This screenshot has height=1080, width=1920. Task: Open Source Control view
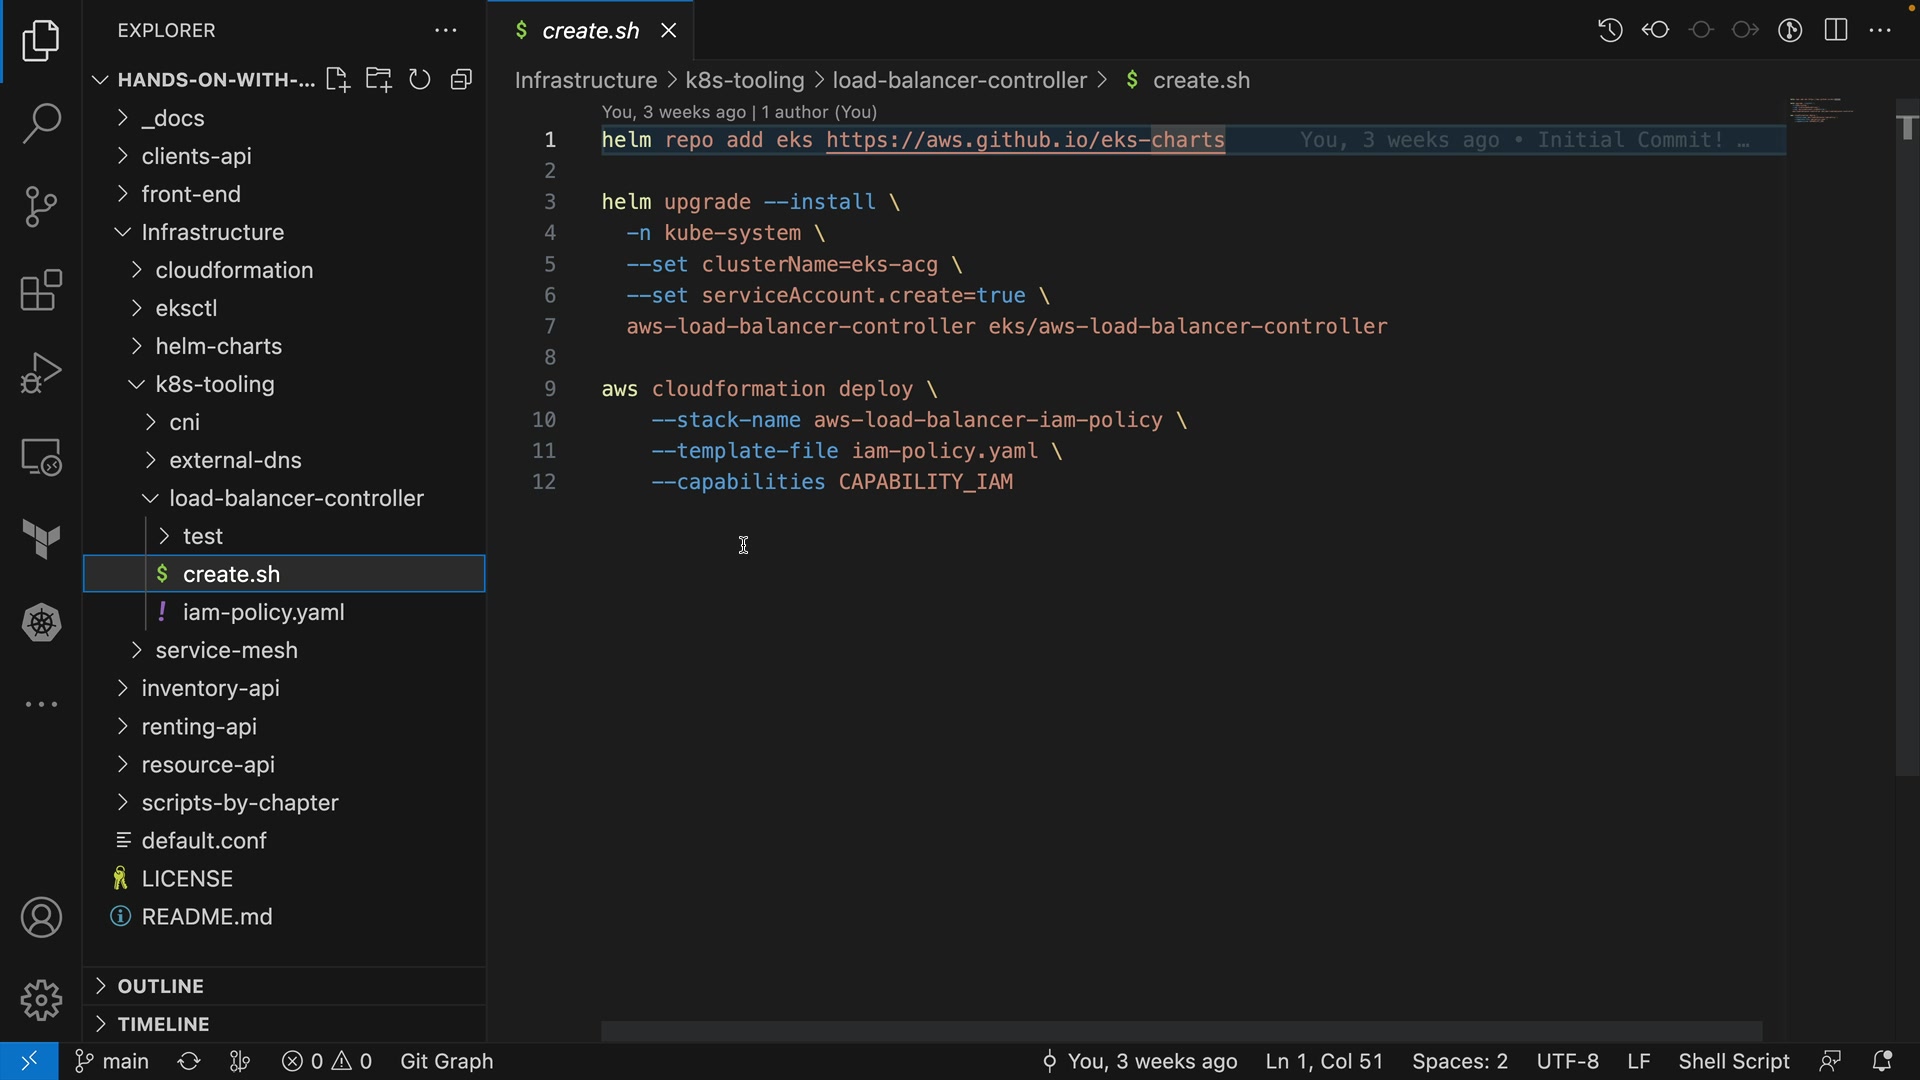pos(41,207)
